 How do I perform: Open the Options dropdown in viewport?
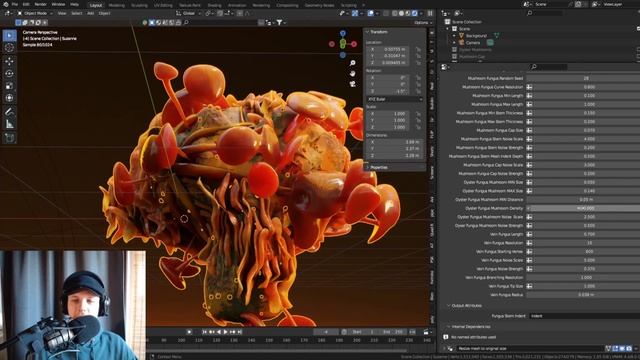[x=422, y=22]
